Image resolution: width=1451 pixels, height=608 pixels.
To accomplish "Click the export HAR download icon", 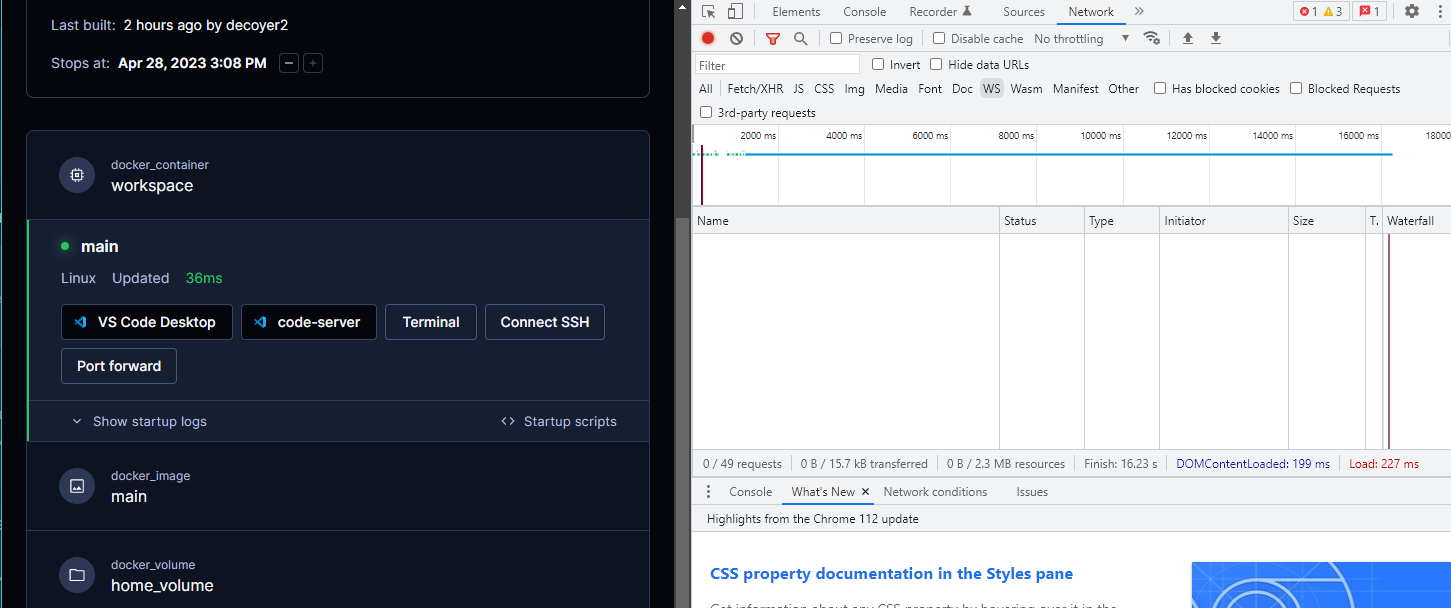I will point(1216,38).
